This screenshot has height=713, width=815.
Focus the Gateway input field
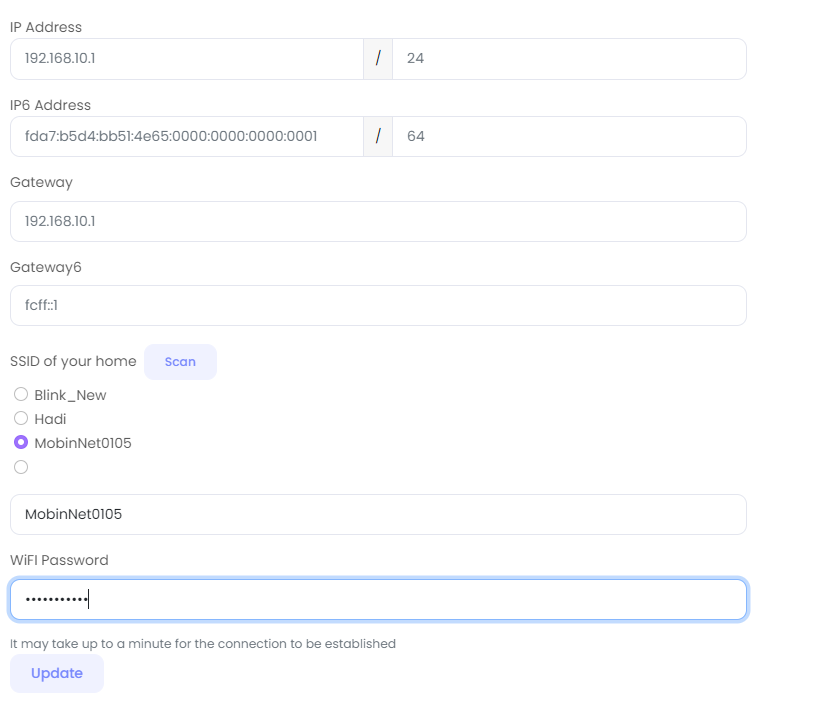click(378, 221)
